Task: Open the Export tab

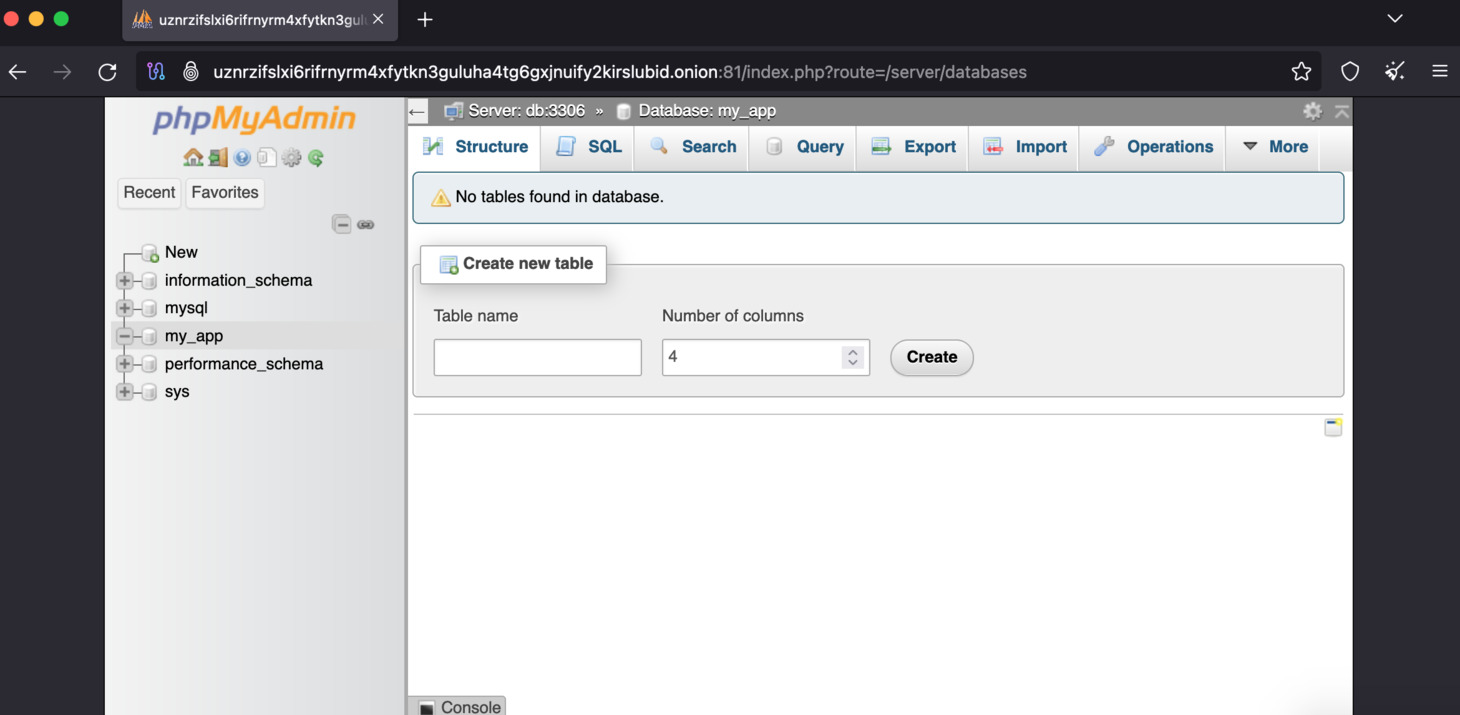Action: (x=913, y=147)
